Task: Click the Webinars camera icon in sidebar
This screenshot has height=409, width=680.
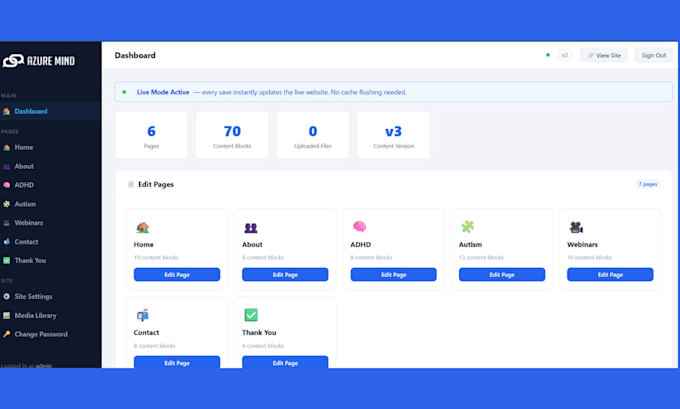Action: 7,223
